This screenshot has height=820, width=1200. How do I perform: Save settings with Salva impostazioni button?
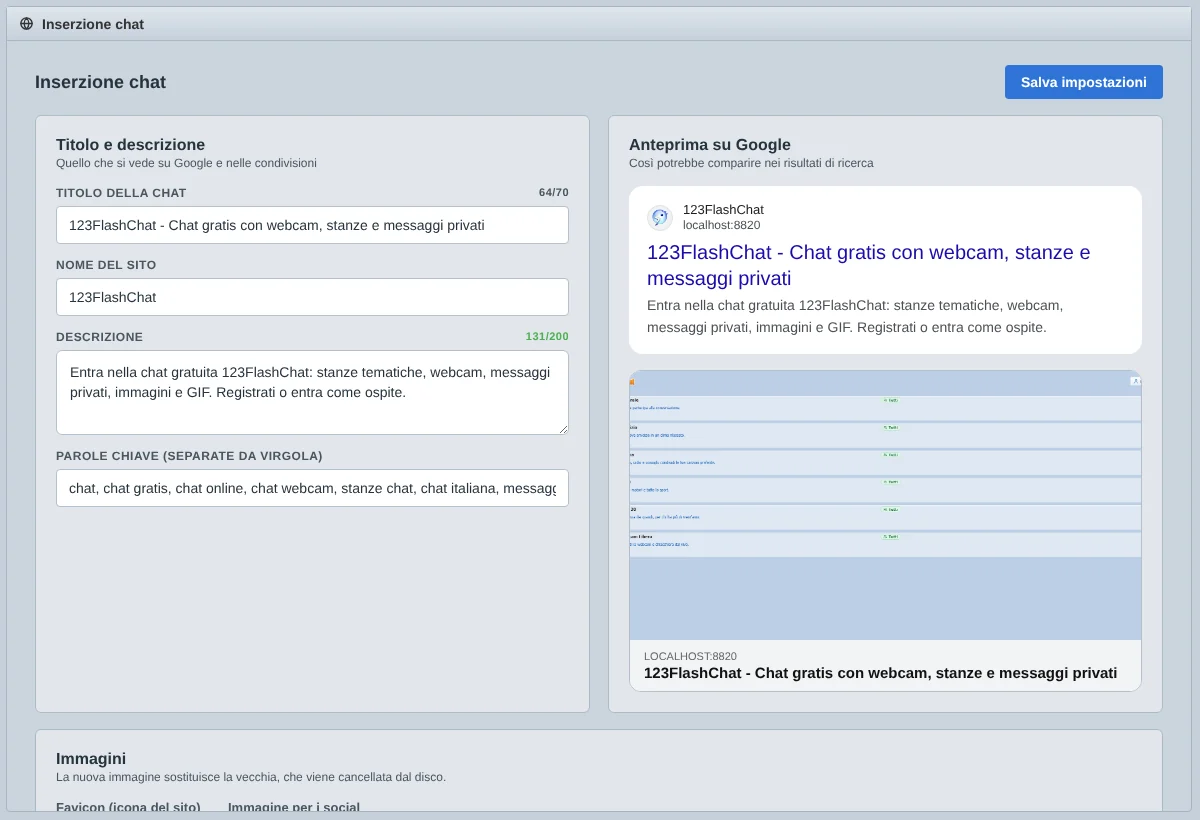coord(1084,82)
